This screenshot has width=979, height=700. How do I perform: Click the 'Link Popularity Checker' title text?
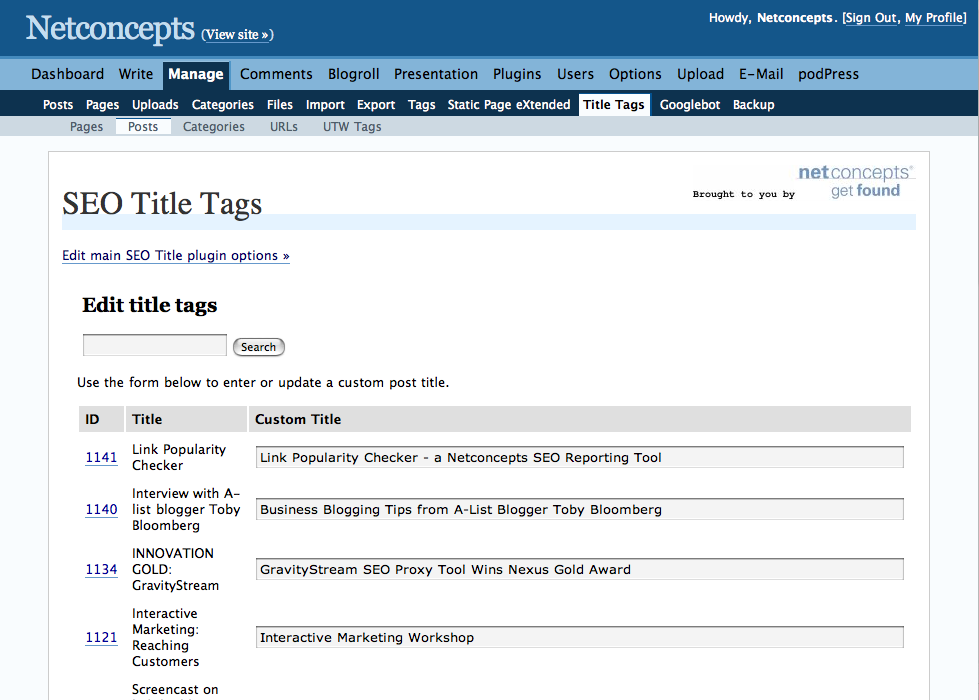click(179, 458)
